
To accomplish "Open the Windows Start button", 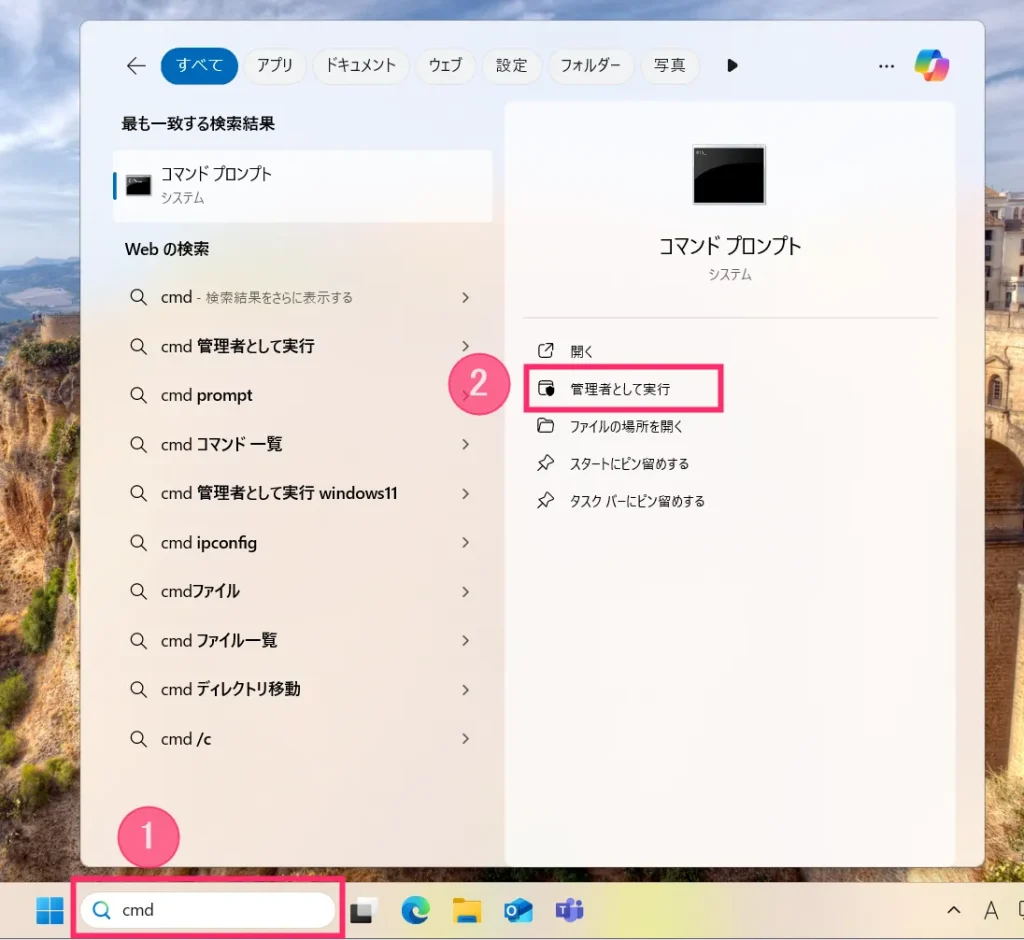I will point(50,910).
